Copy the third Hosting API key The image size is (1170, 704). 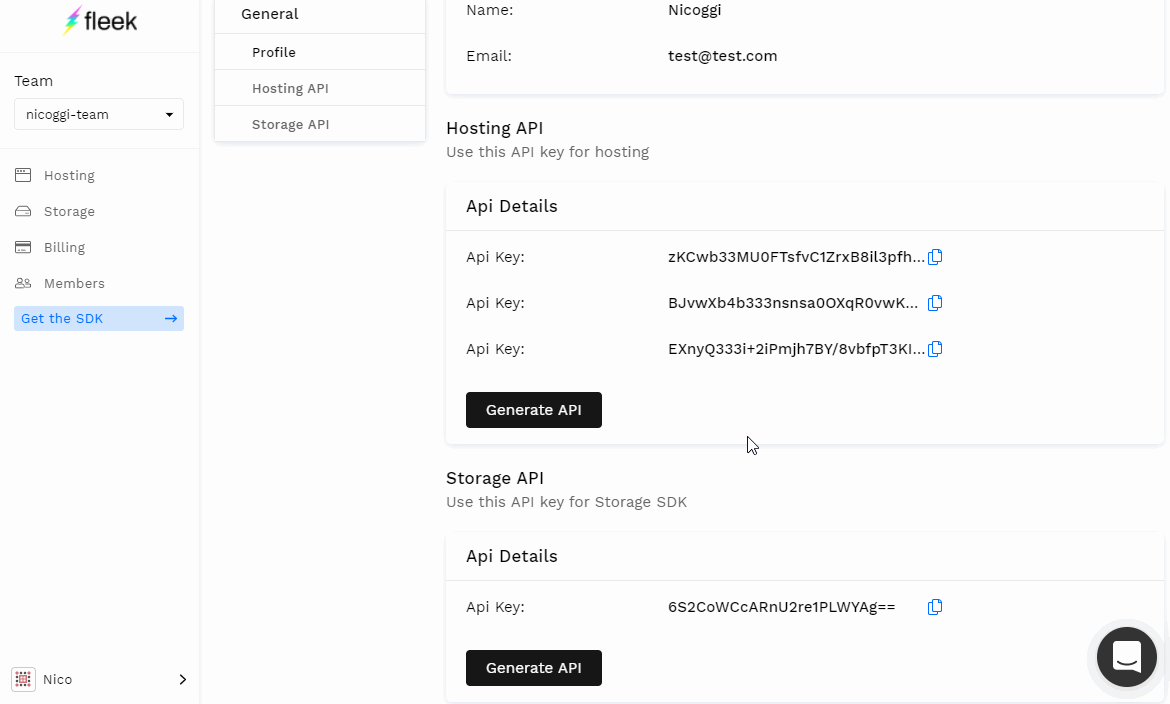pos(935,349)
